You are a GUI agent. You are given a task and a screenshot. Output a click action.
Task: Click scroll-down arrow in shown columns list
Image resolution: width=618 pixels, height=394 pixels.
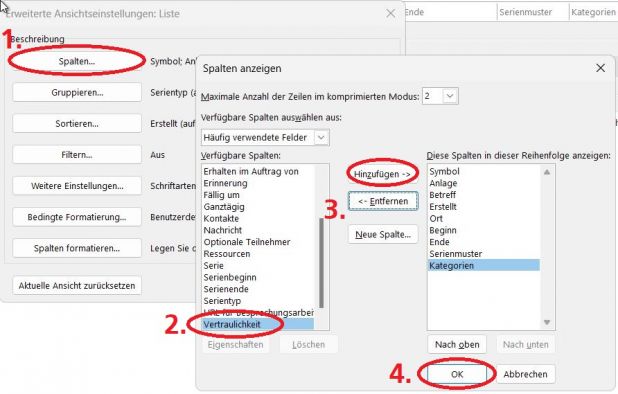(x=547, y=322)
